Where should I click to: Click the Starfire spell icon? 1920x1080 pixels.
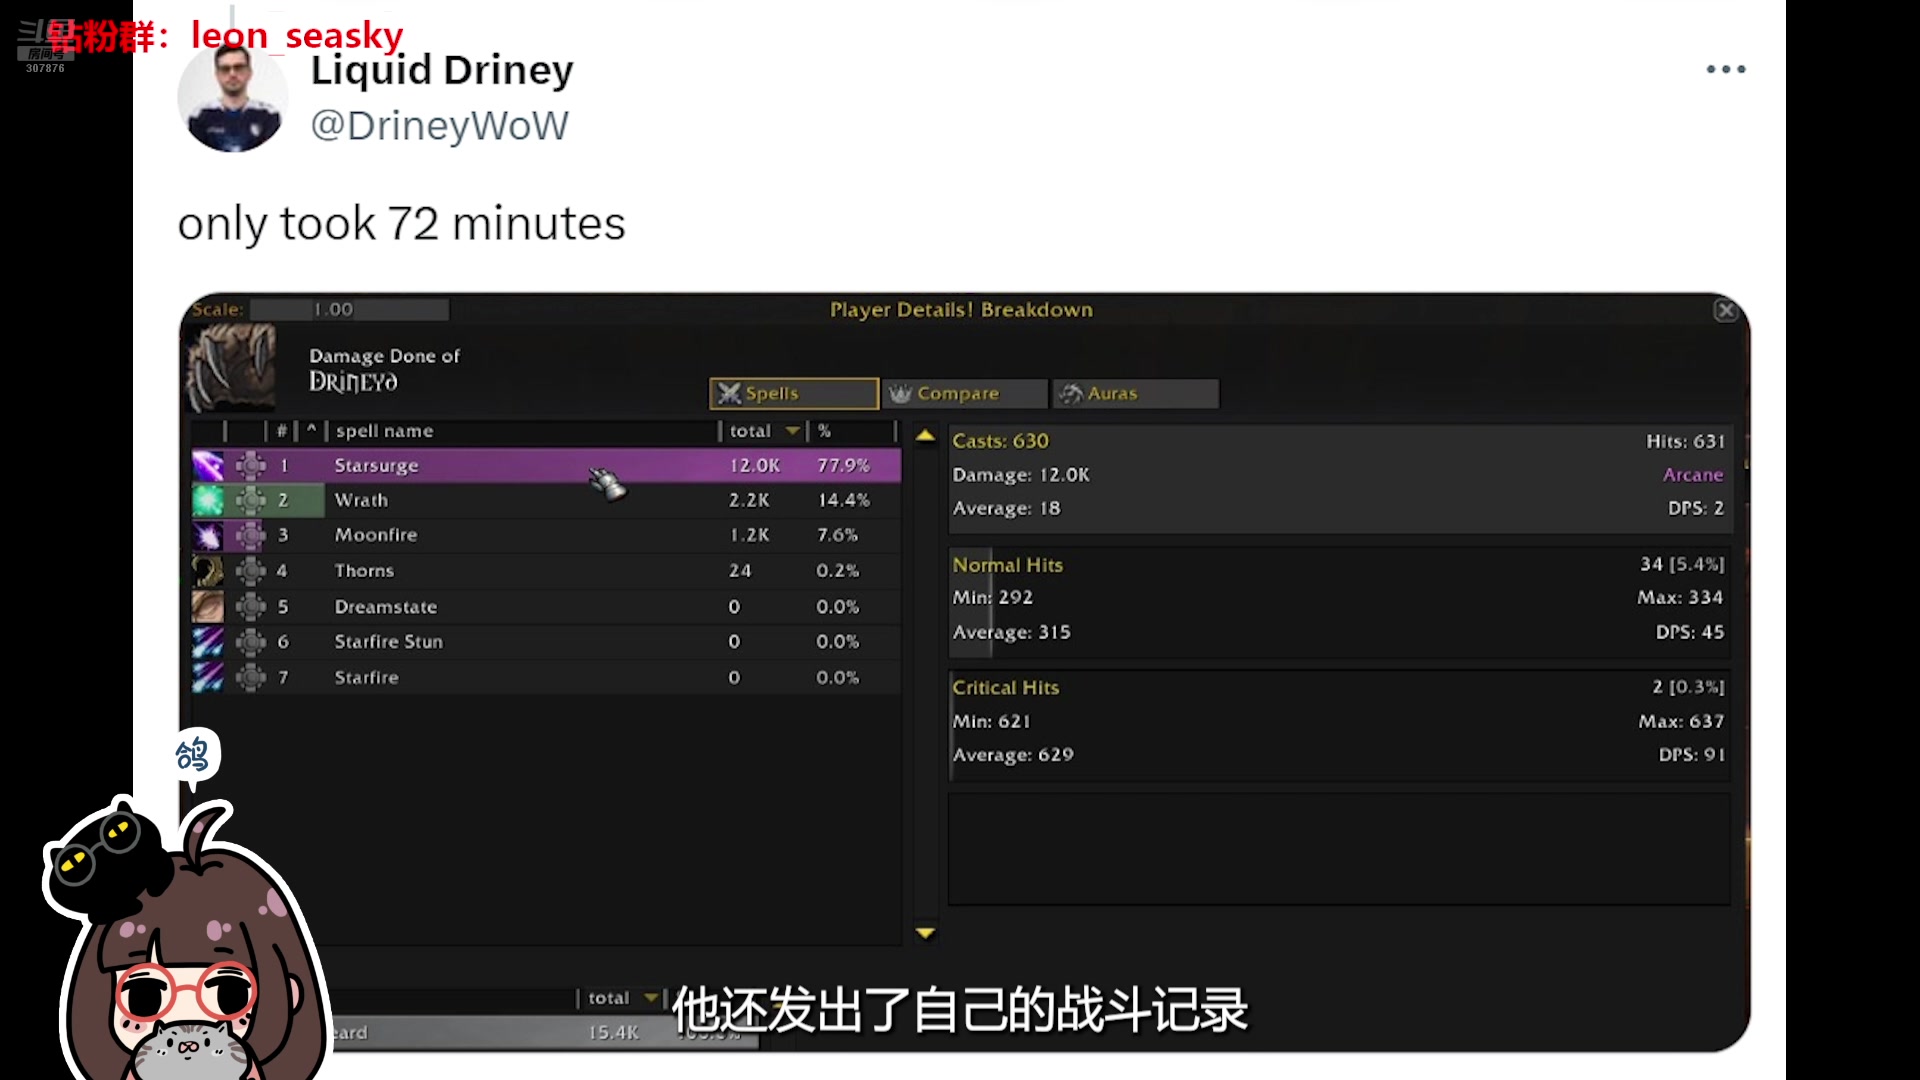coord(208,677)
